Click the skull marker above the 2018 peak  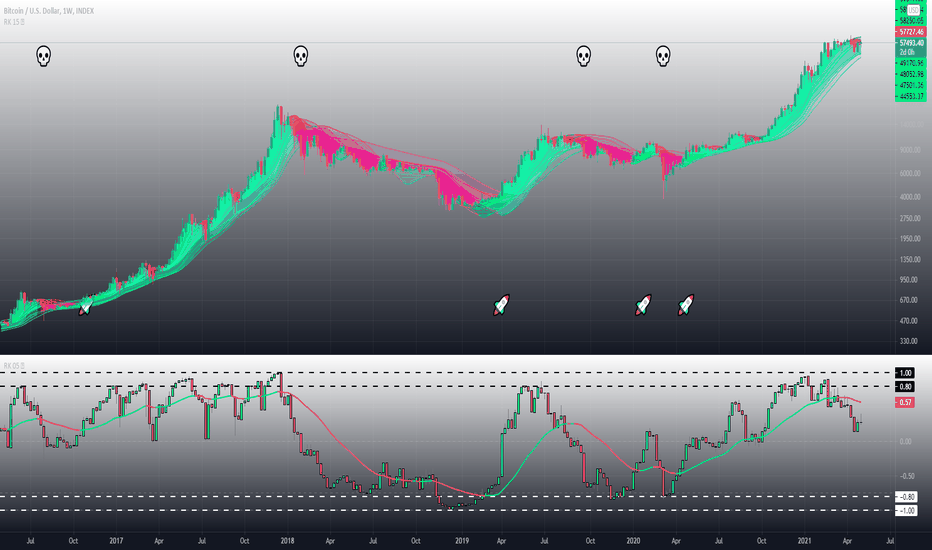301,56
